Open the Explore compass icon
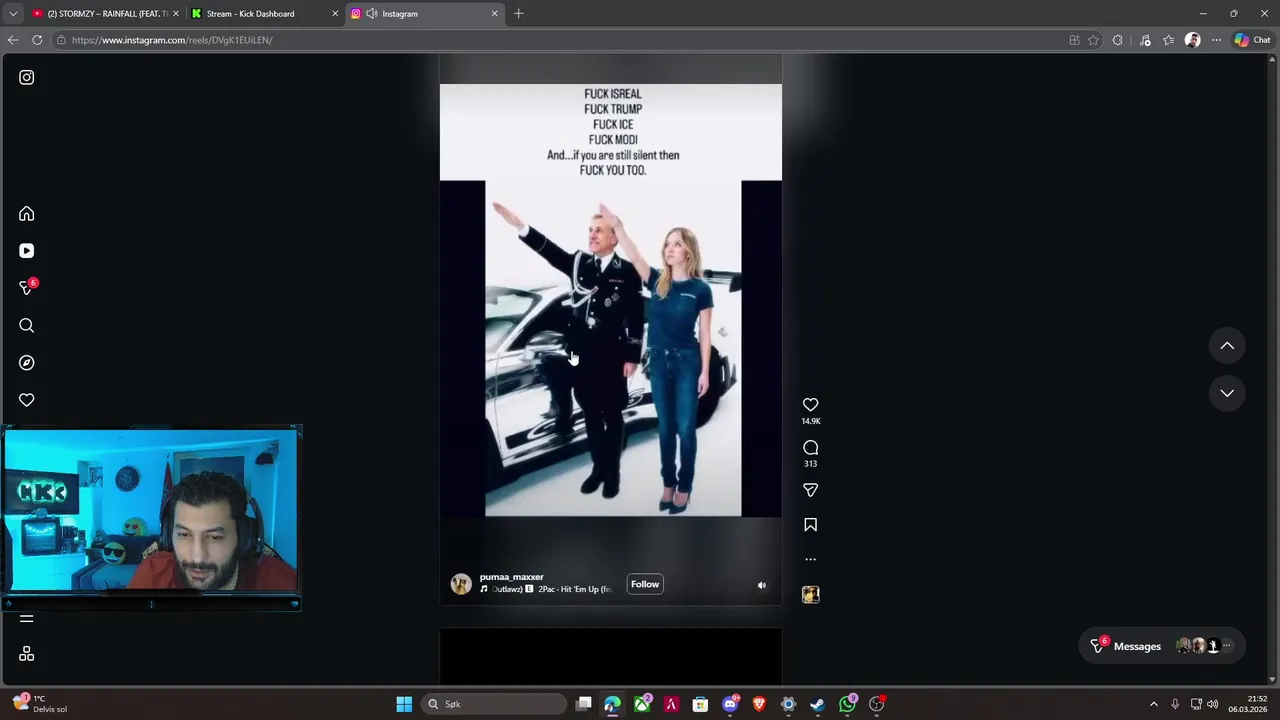Screen dimensions: 1280x720 click(27, 363)
